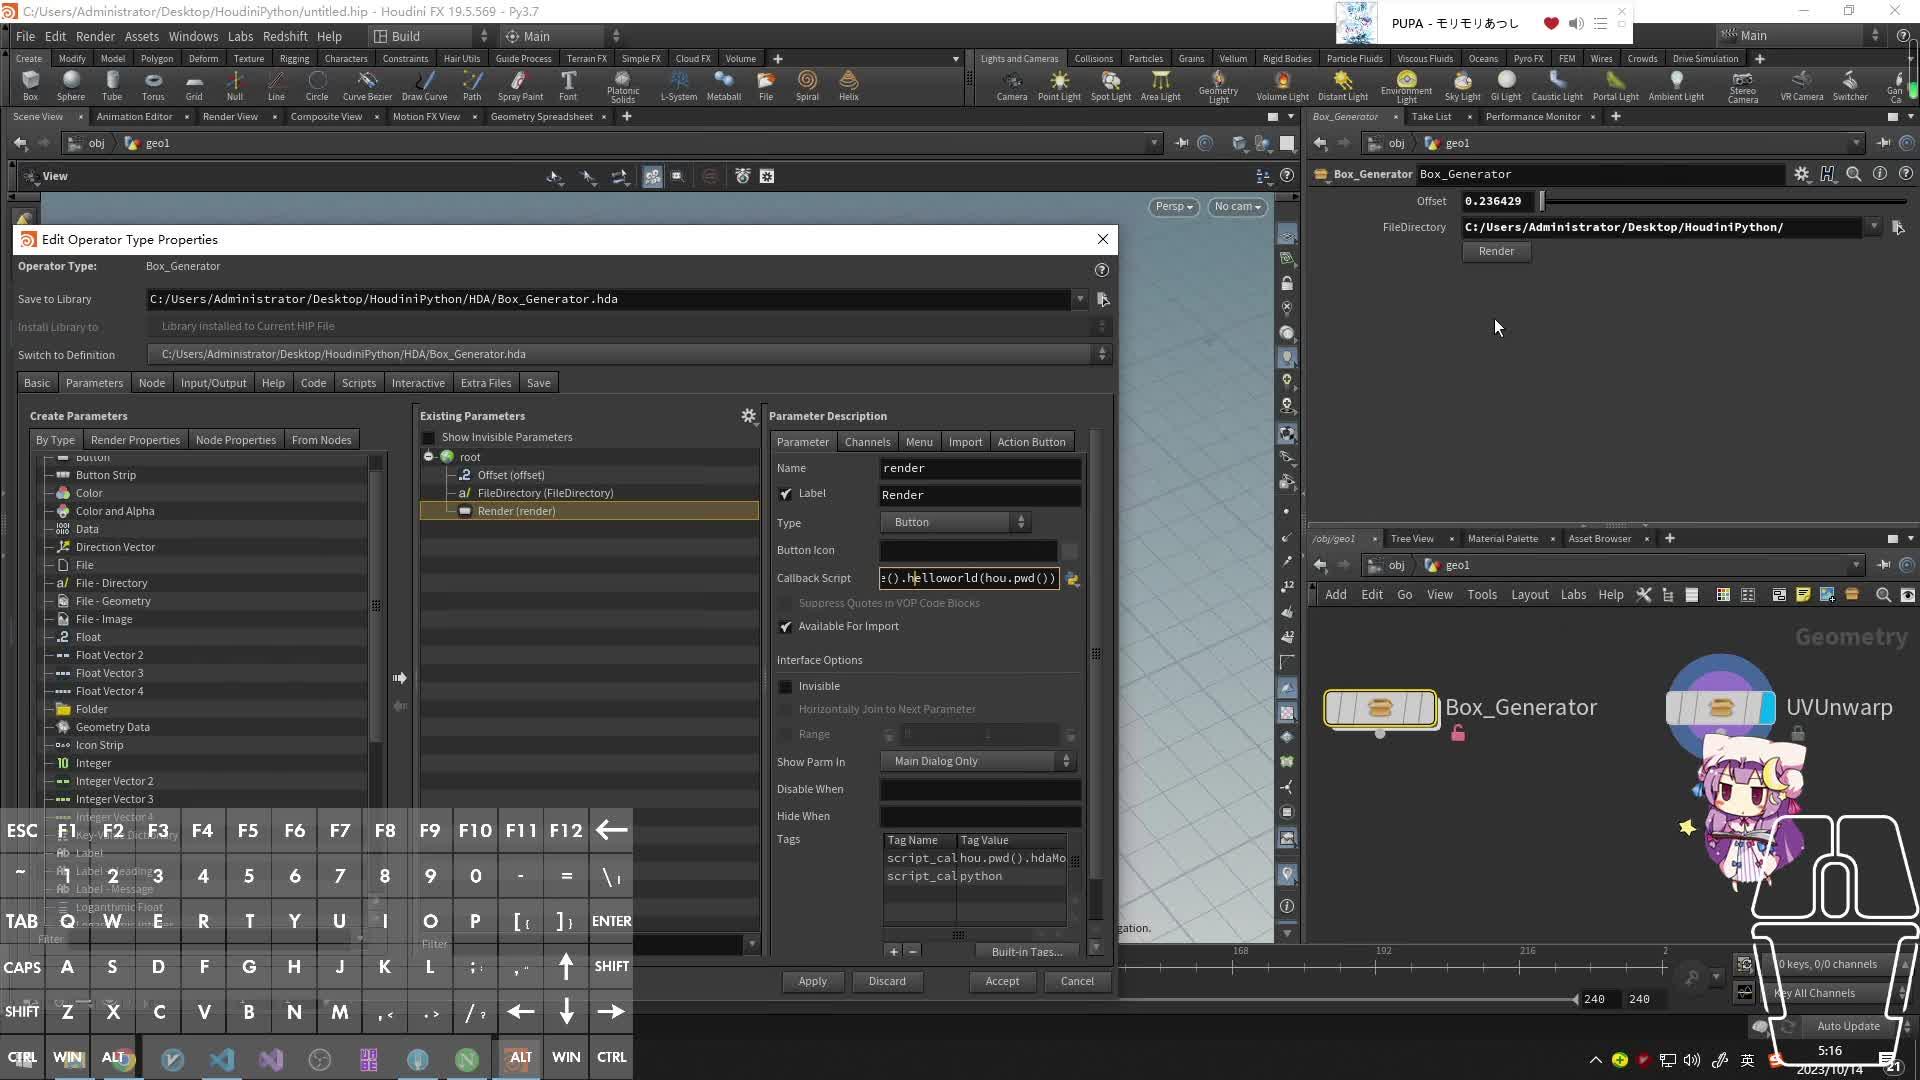The image size is (1920, 1080).
Task: Enable Show Invisible Parameters
Action: point(429,437)
